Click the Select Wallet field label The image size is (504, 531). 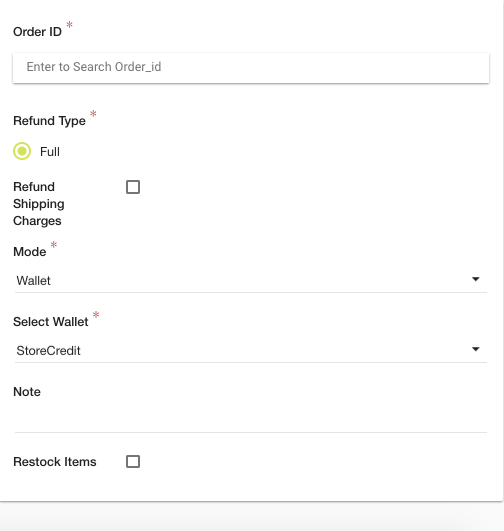pos(50,322)
